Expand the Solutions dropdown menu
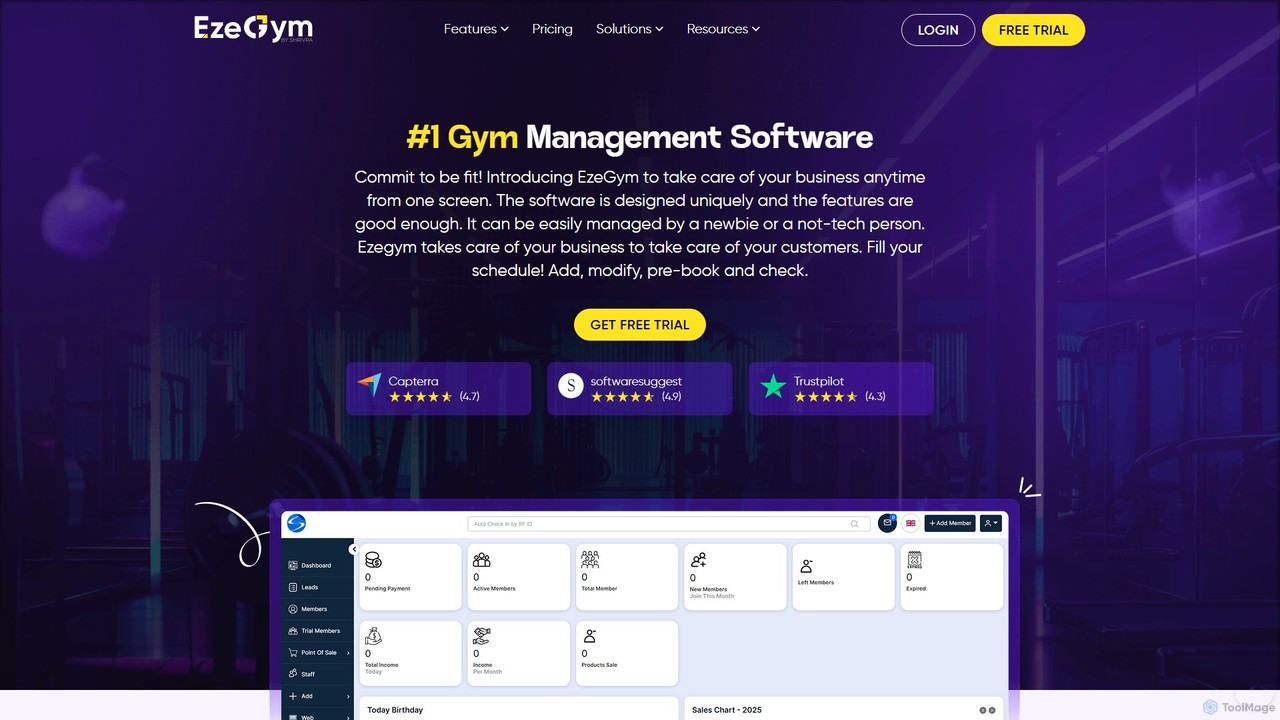The width and height of the screenshot is (1280, 720). click(630, 29)
